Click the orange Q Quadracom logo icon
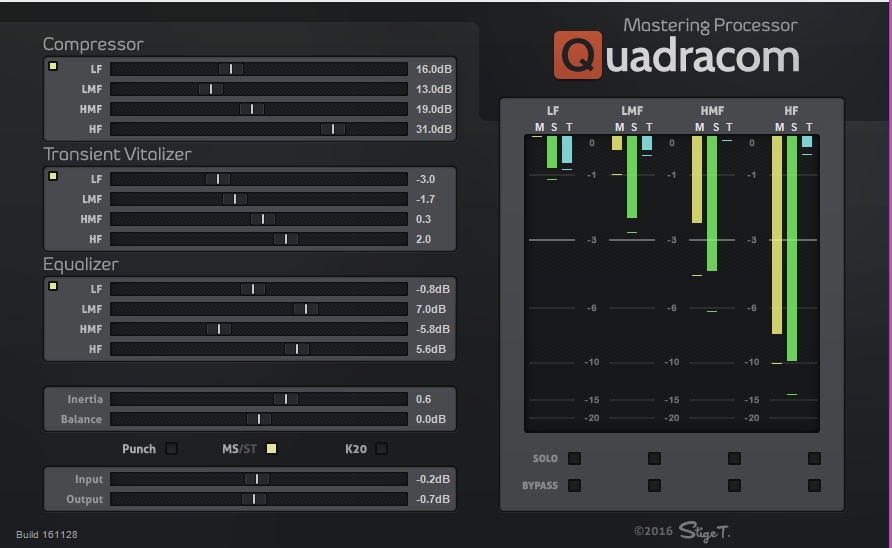This screenshot has width=892, height=548. [577, 55]
